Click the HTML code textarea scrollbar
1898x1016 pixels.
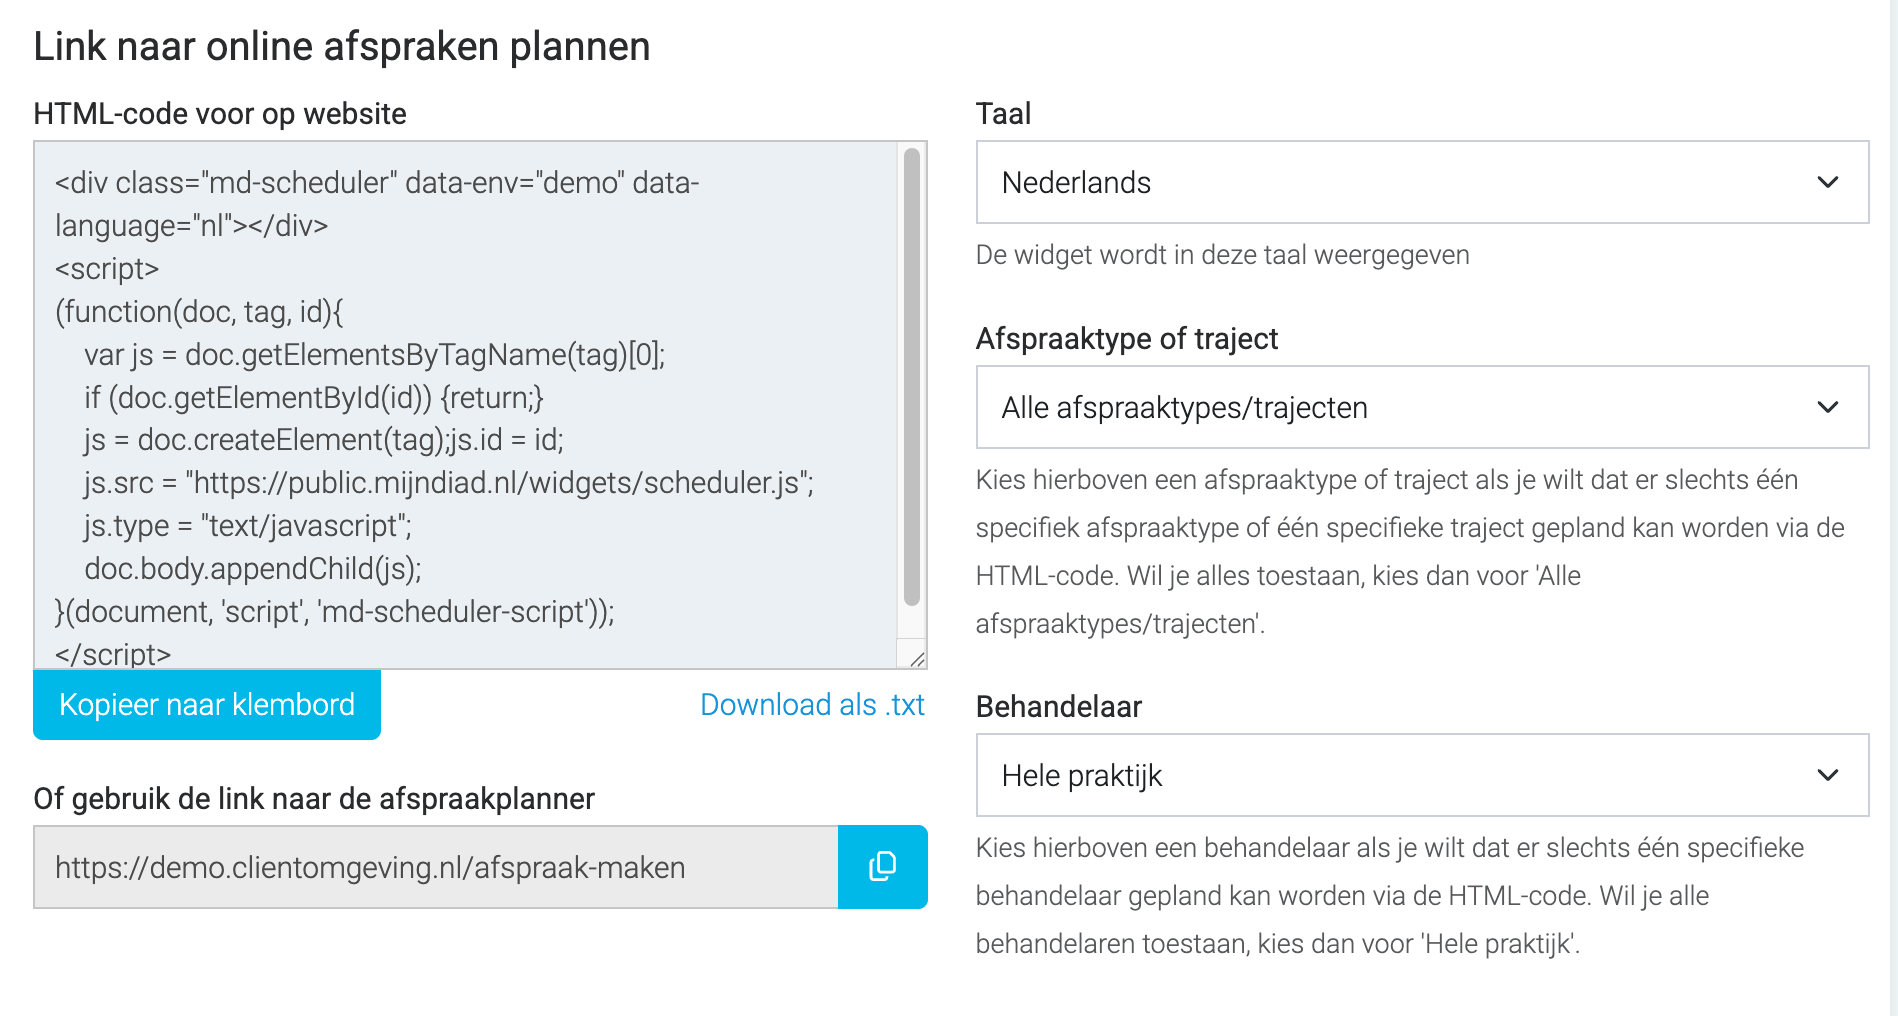(911, 377)
